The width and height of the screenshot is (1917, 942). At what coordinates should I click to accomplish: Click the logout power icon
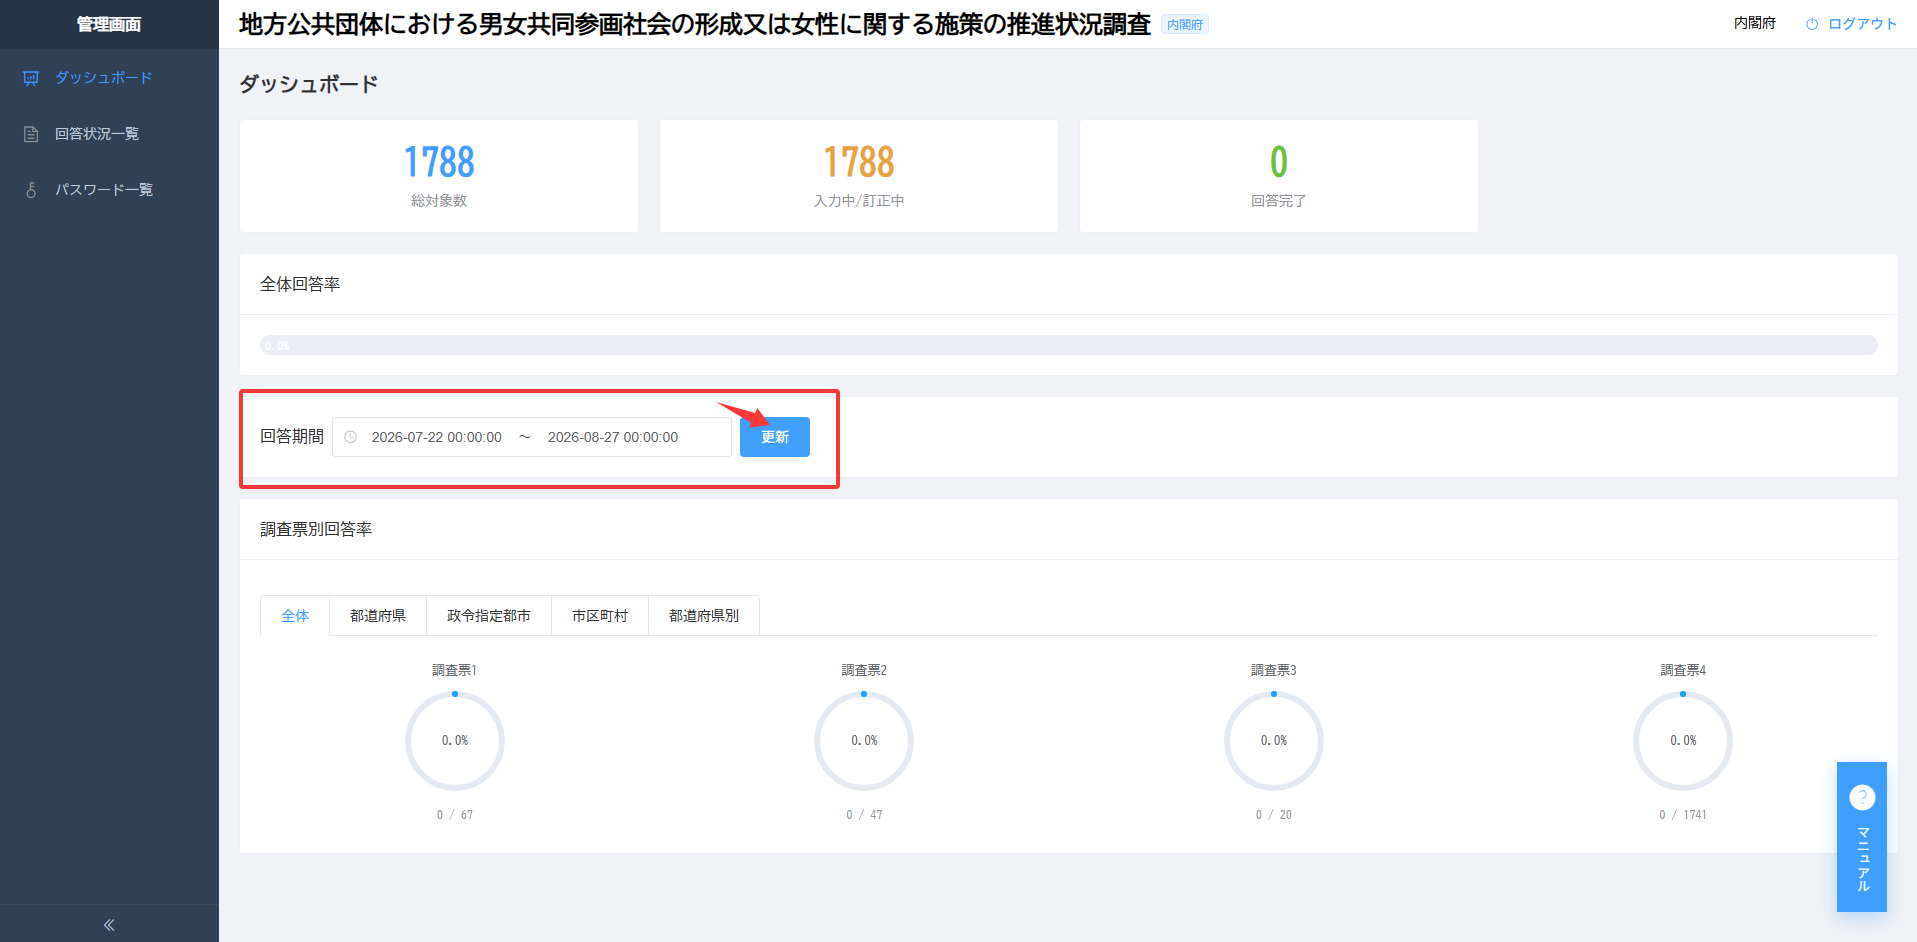[1811, 24]
